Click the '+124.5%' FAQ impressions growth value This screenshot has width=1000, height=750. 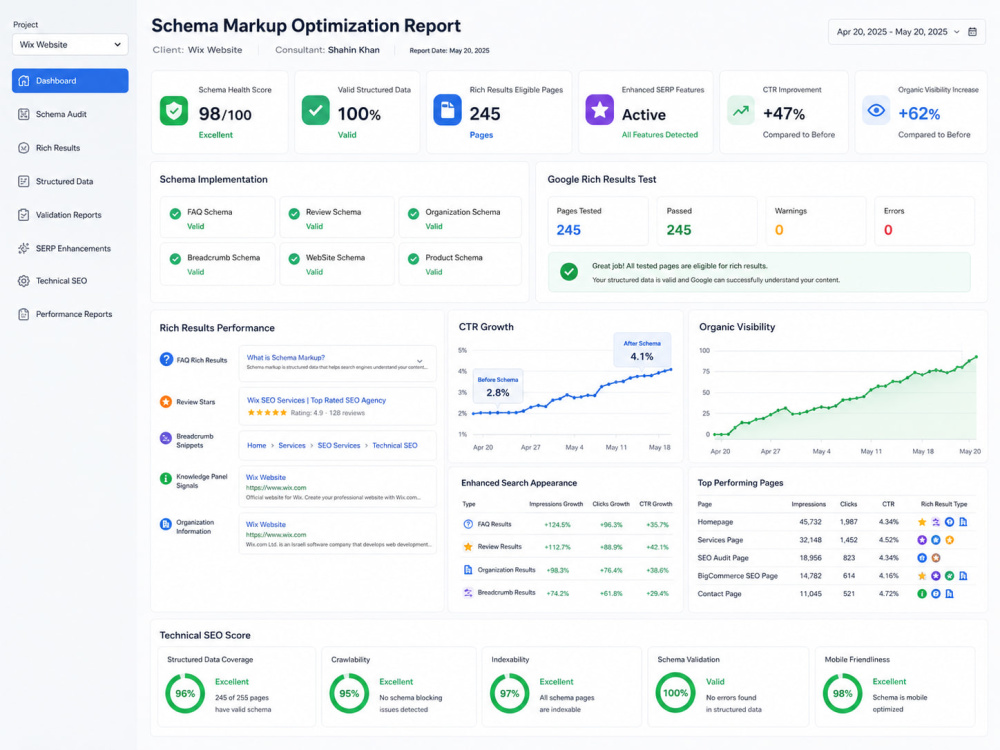(x=557, y=525)
